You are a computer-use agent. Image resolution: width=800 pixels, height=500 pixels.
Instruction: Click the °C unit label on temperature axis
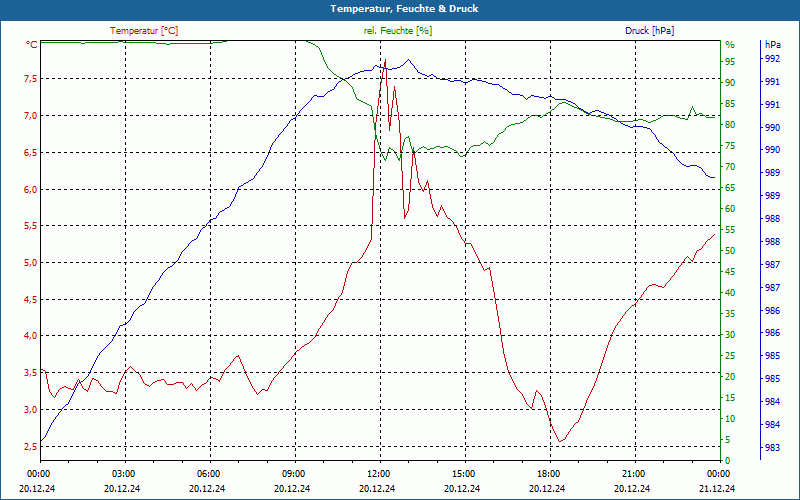click(x=32, y=45)
